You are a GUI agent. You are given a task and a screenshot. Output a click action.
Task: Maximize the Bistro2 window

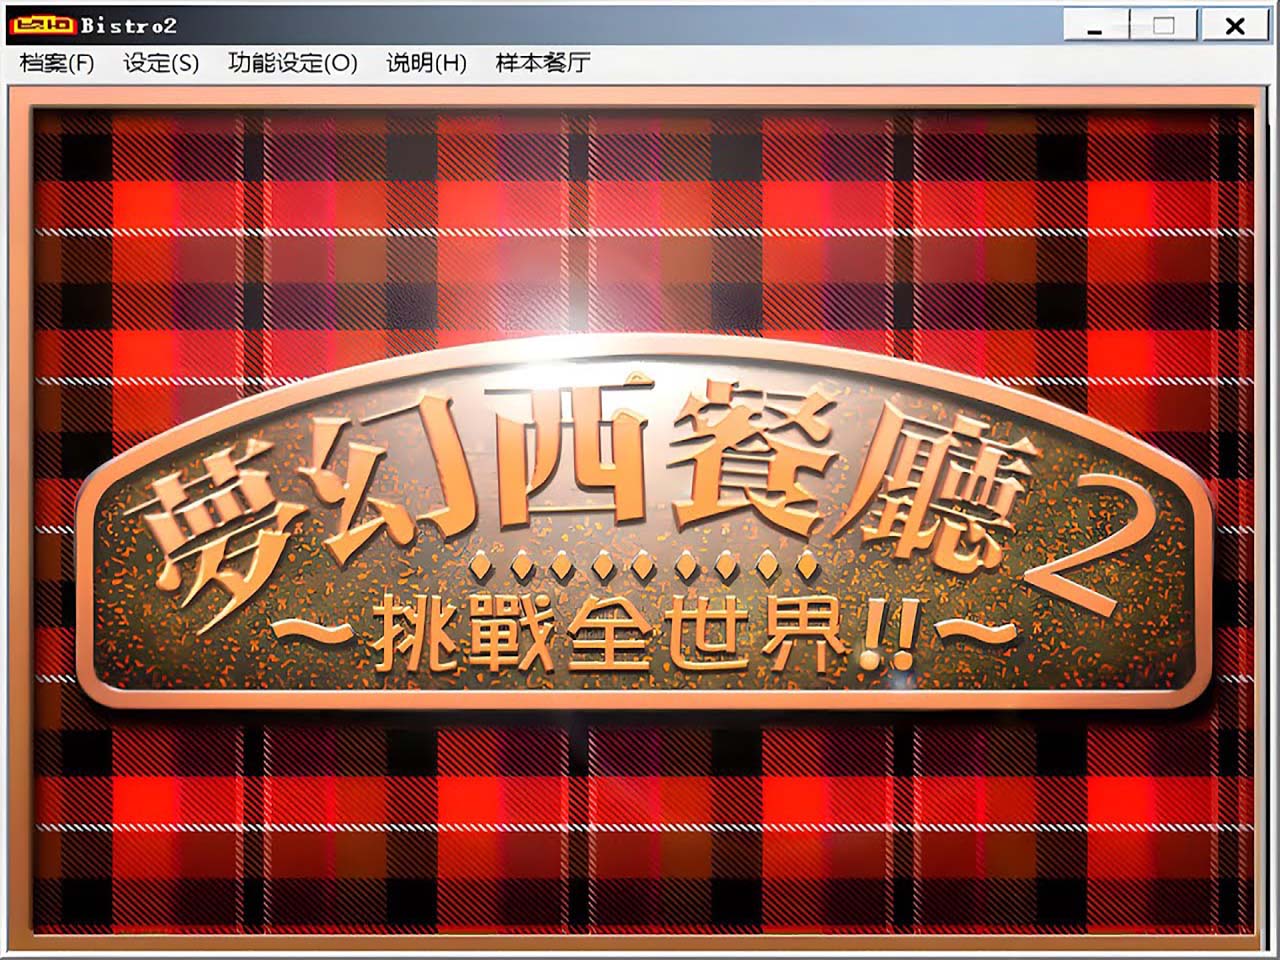[1164, 26]
